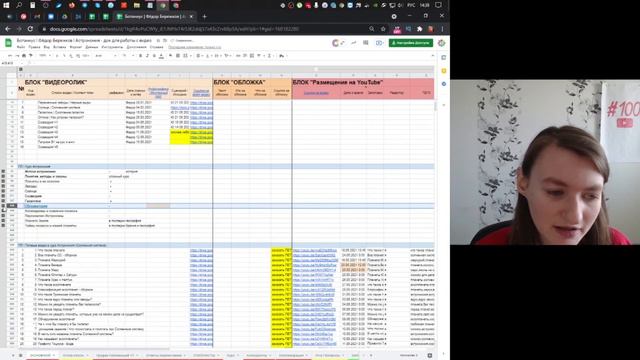This screenshot has width=640, height=360.
Task: Open the Вставка menu
Action: pos(60,47)
